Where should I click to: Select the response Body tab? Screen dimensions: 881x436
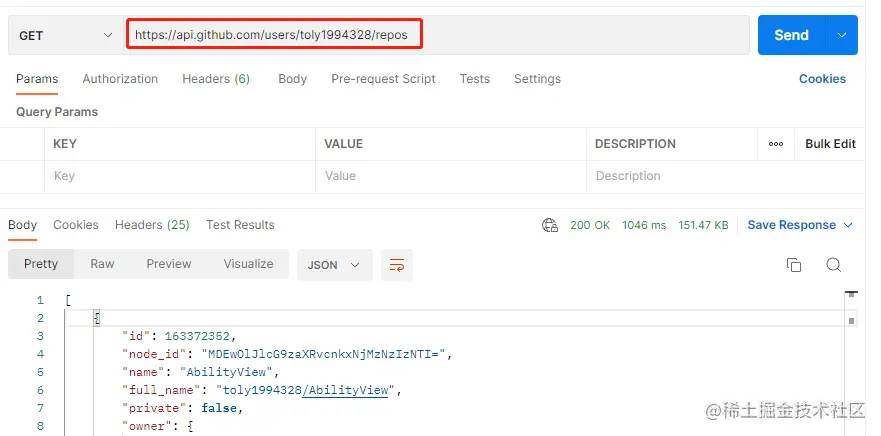22,225
